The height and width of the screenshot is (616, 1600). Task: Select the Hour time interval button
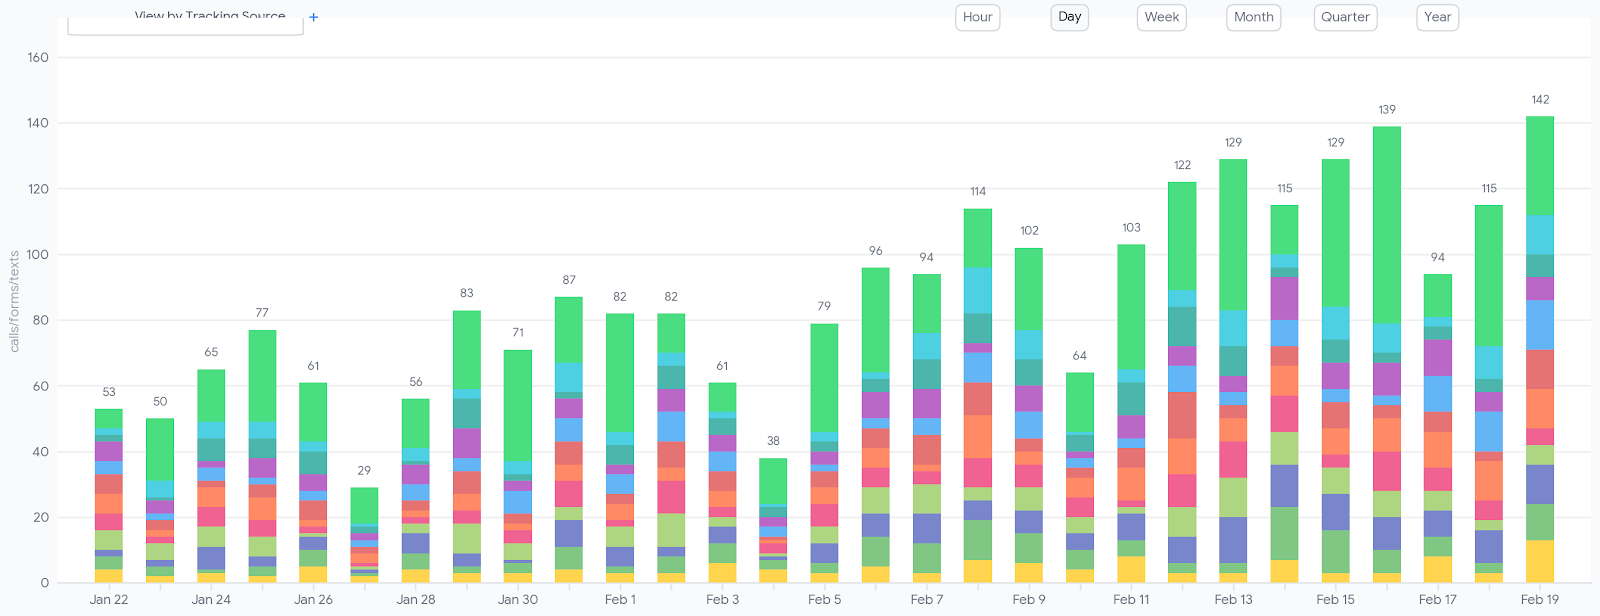tap(977, 17)
